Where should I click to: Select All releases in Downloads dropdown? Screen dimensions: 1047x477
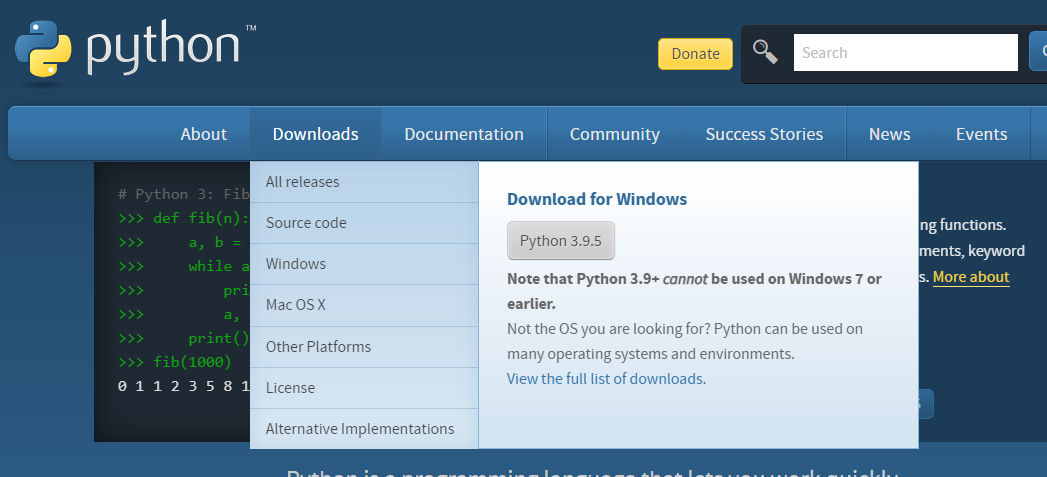(x=365, y=182)
